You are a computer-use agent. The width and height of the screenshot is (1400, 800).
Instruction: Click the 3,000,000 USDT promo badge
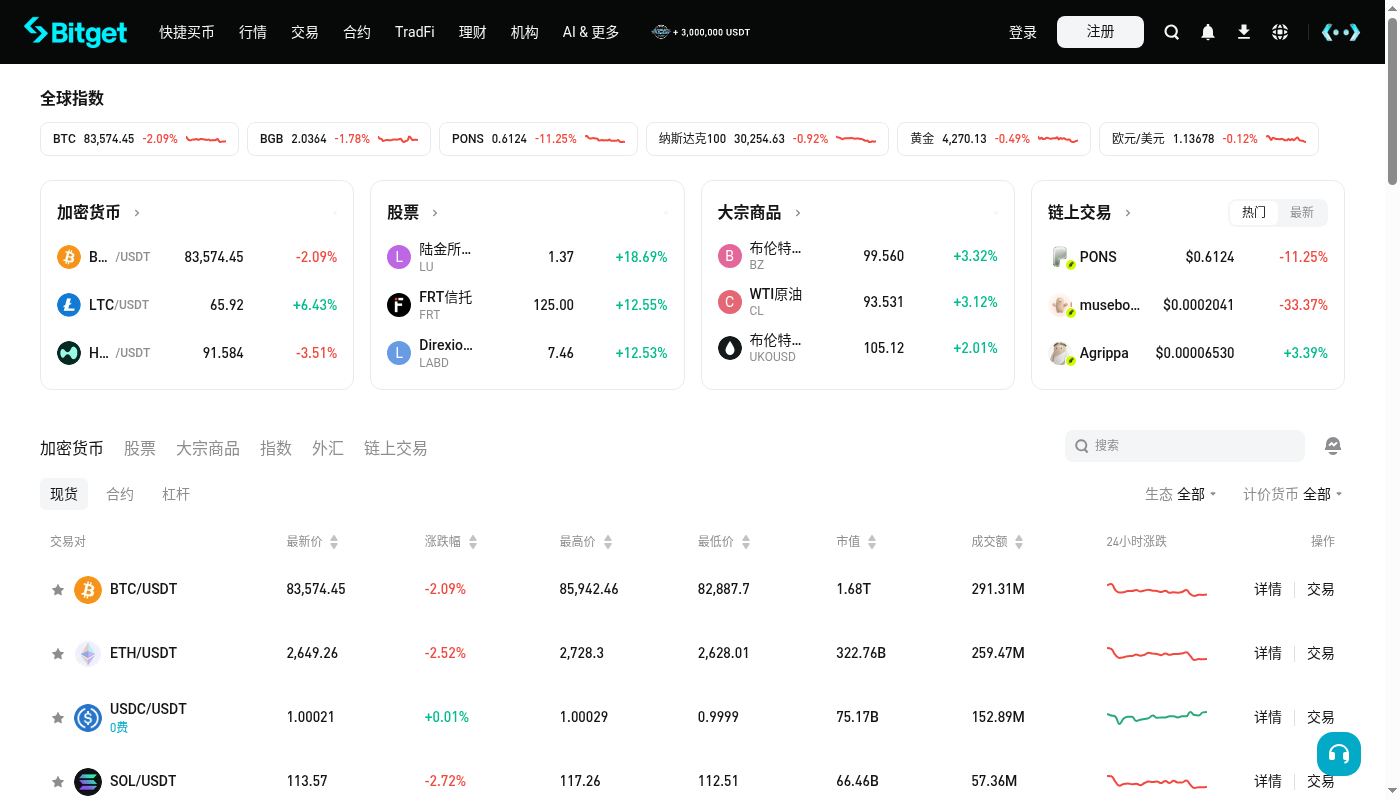701,32
